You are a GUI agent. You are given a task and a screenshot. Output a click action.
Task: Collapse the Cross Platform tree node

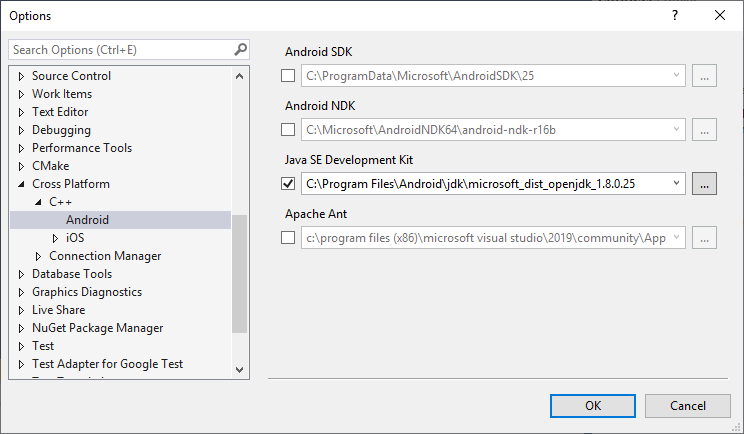pyautogui.click(x=22, y=184)
